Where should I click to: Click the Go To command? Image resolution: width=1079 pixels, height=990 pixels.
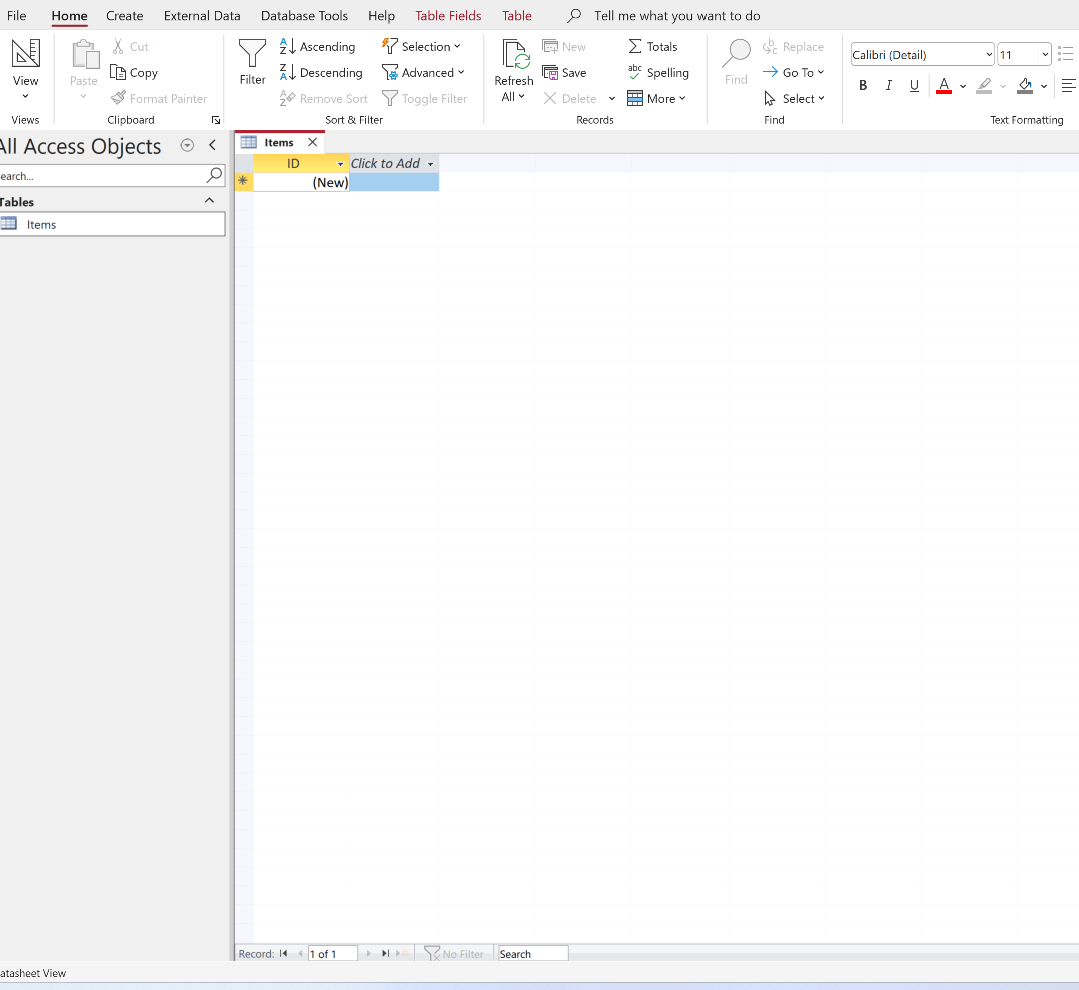click(x=794, y=72)
